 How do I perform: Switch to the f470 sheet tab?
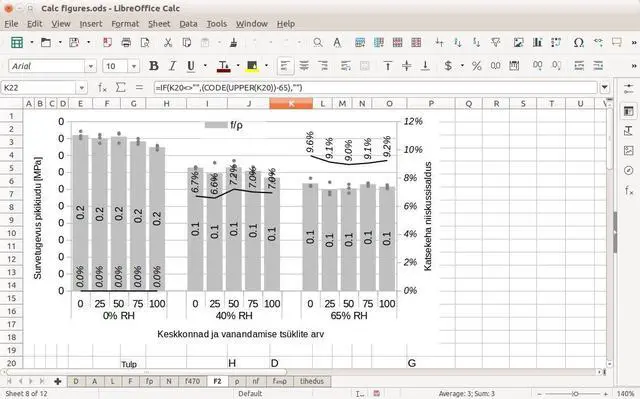pos(193,381)
